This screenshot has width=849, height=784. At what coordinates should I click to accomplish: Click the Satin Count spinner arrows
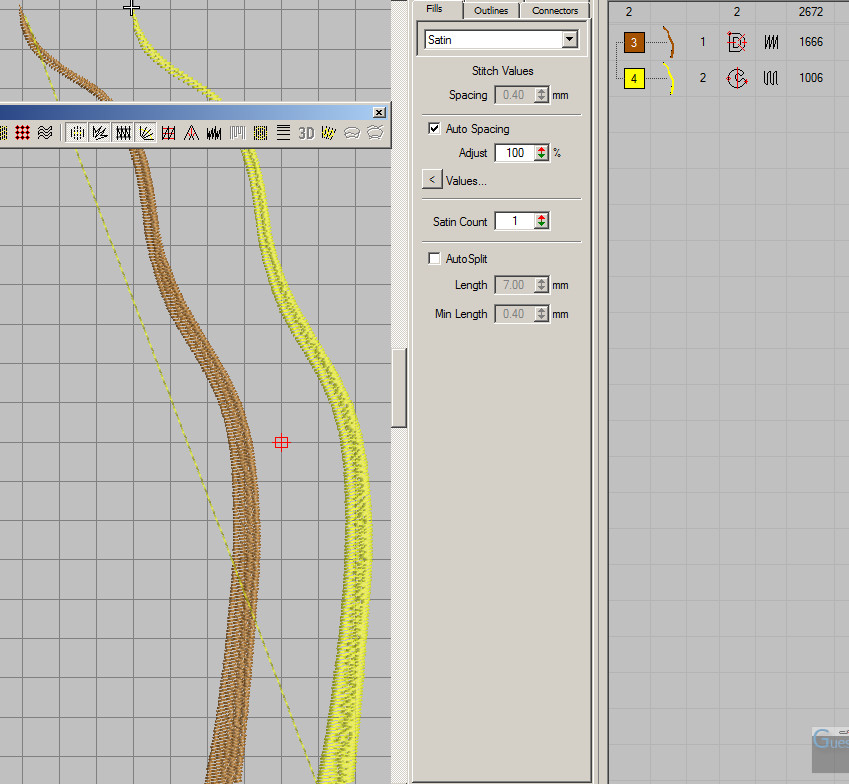coord(541,221)
